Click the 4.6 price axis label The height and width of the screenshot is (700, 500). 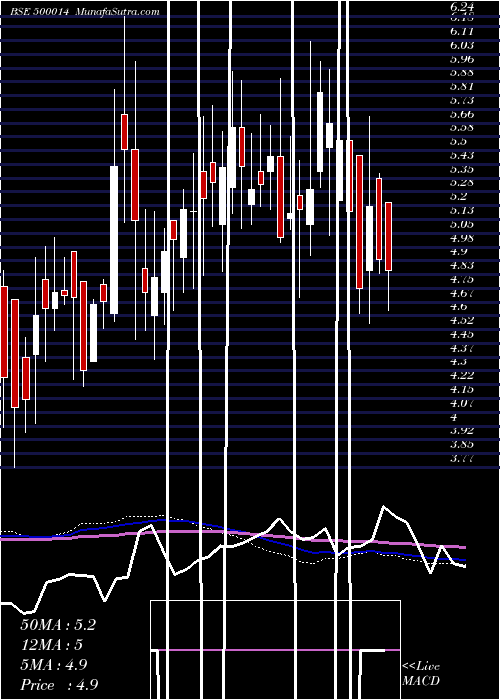click(x=458, y=307)
